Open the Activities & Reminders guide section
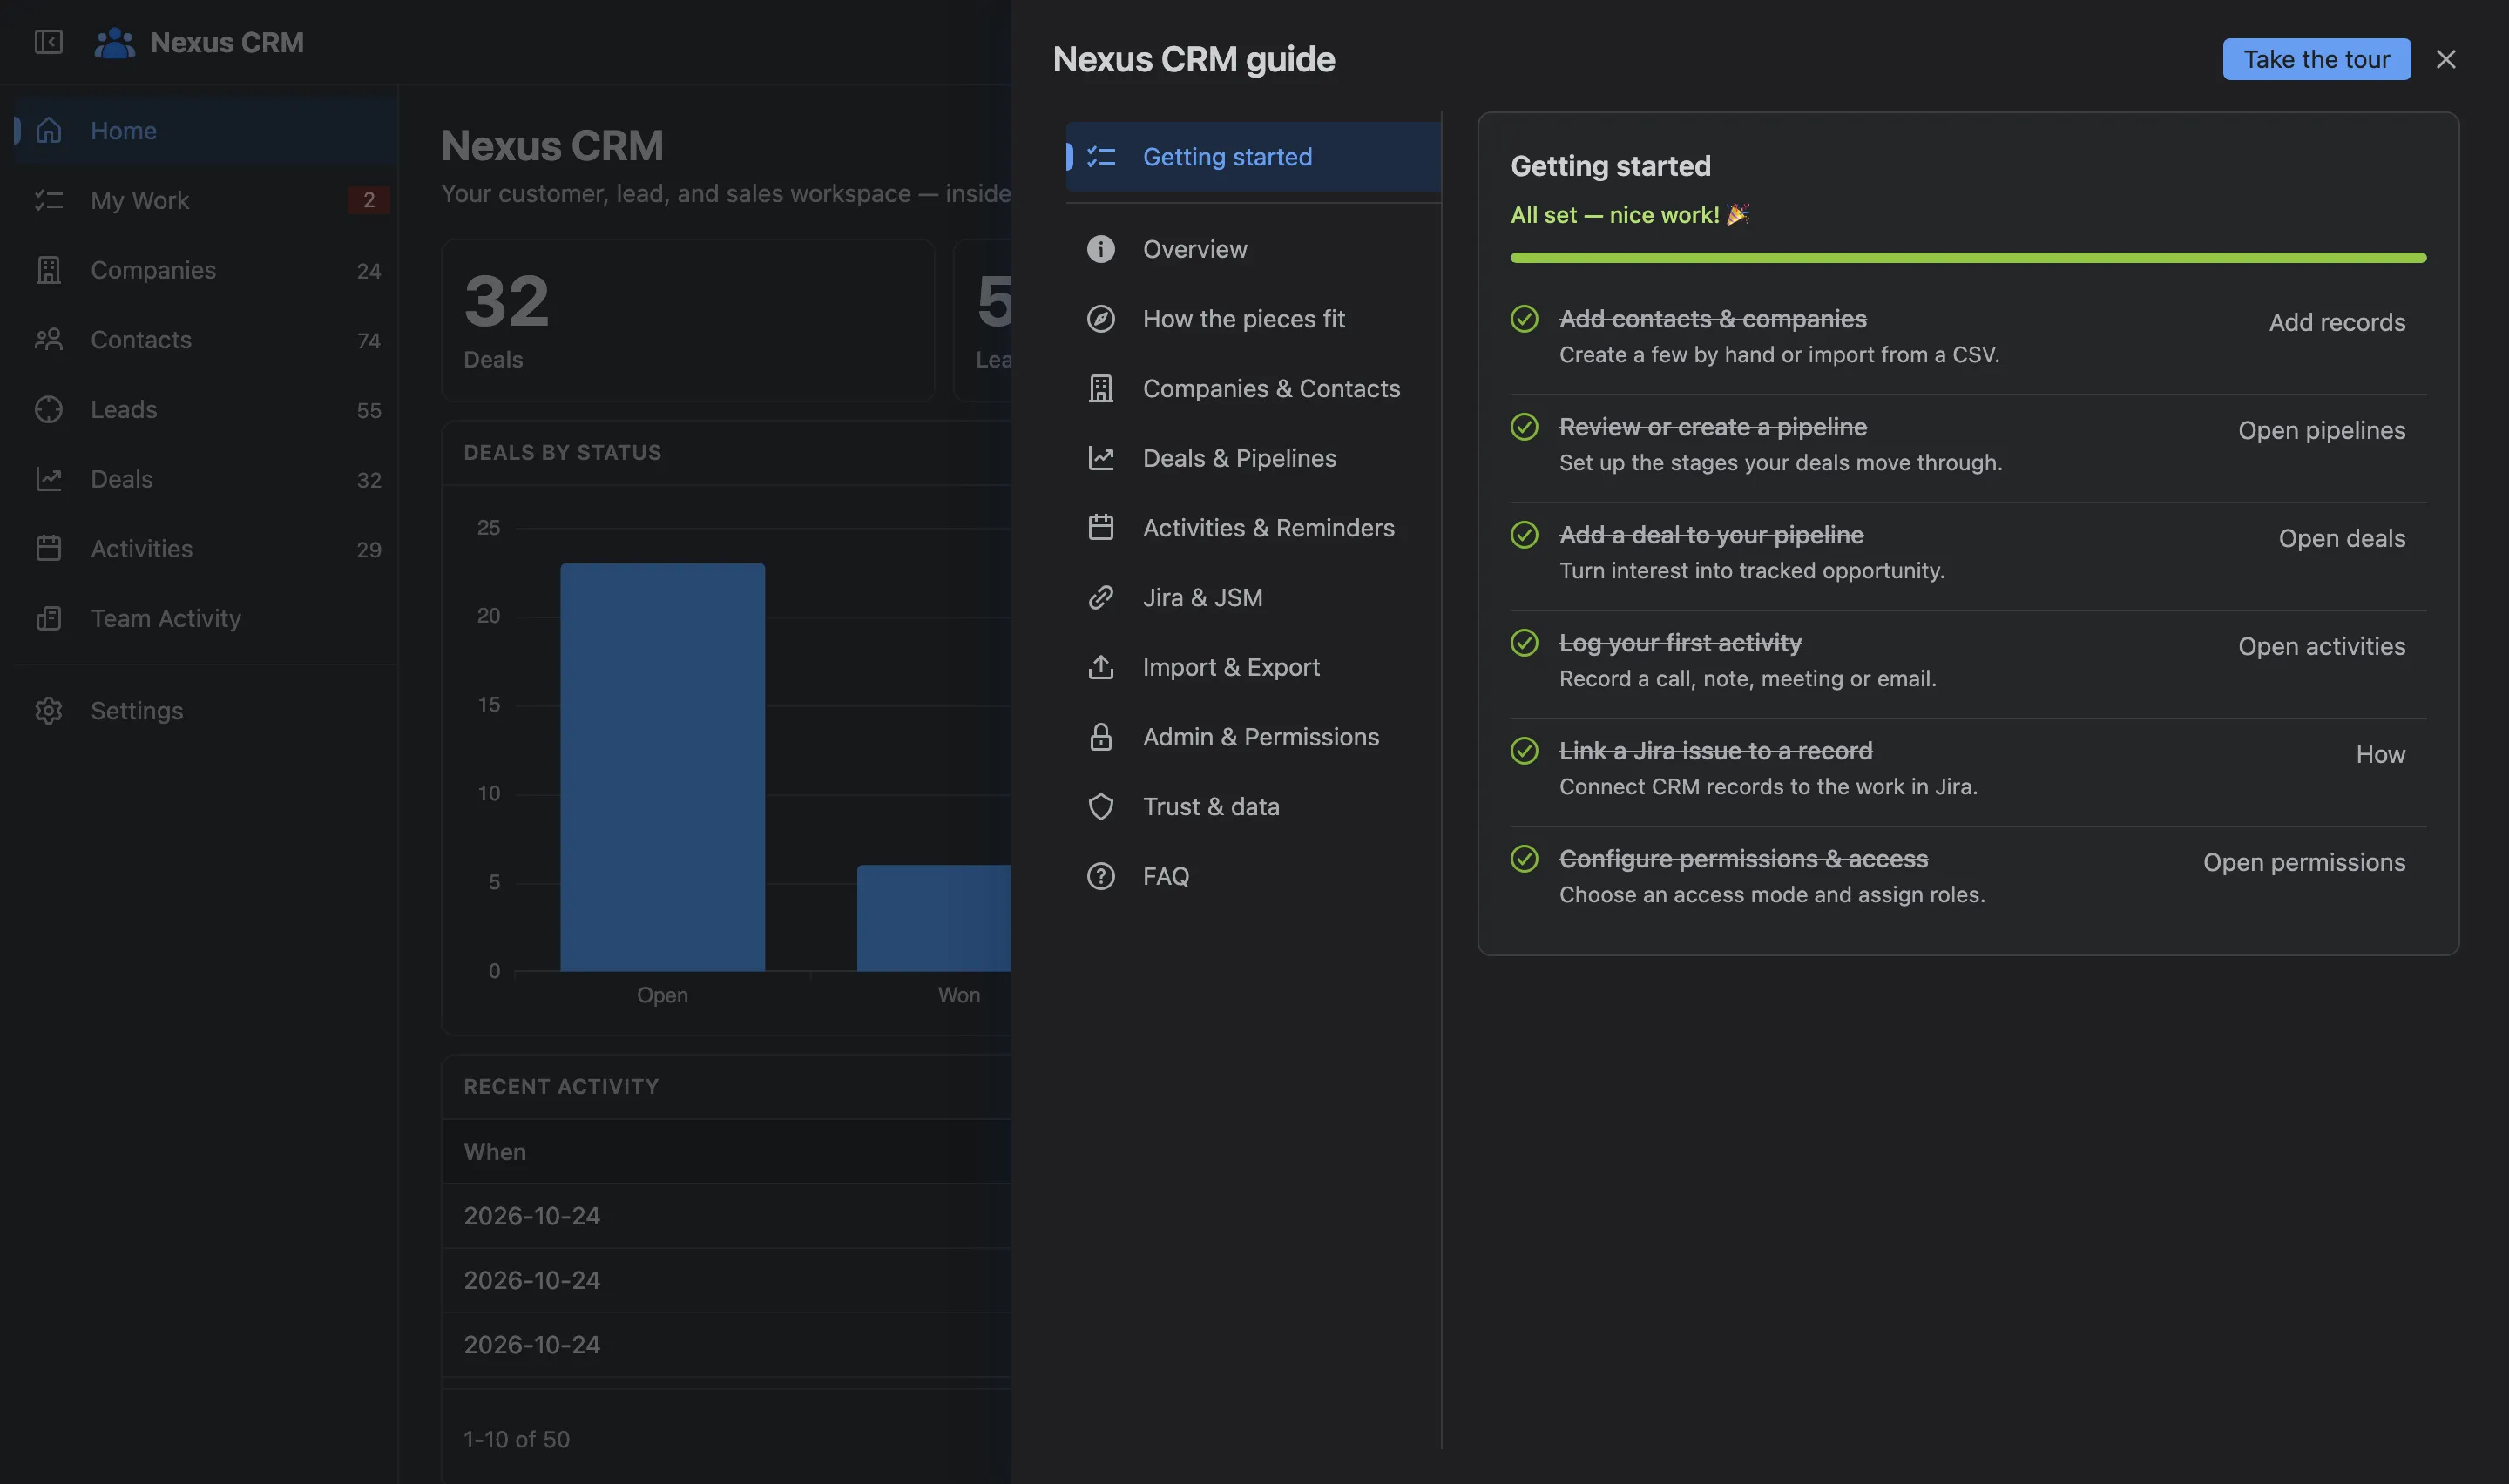Screen dimensions: 2509x1484 (1253, 528)
